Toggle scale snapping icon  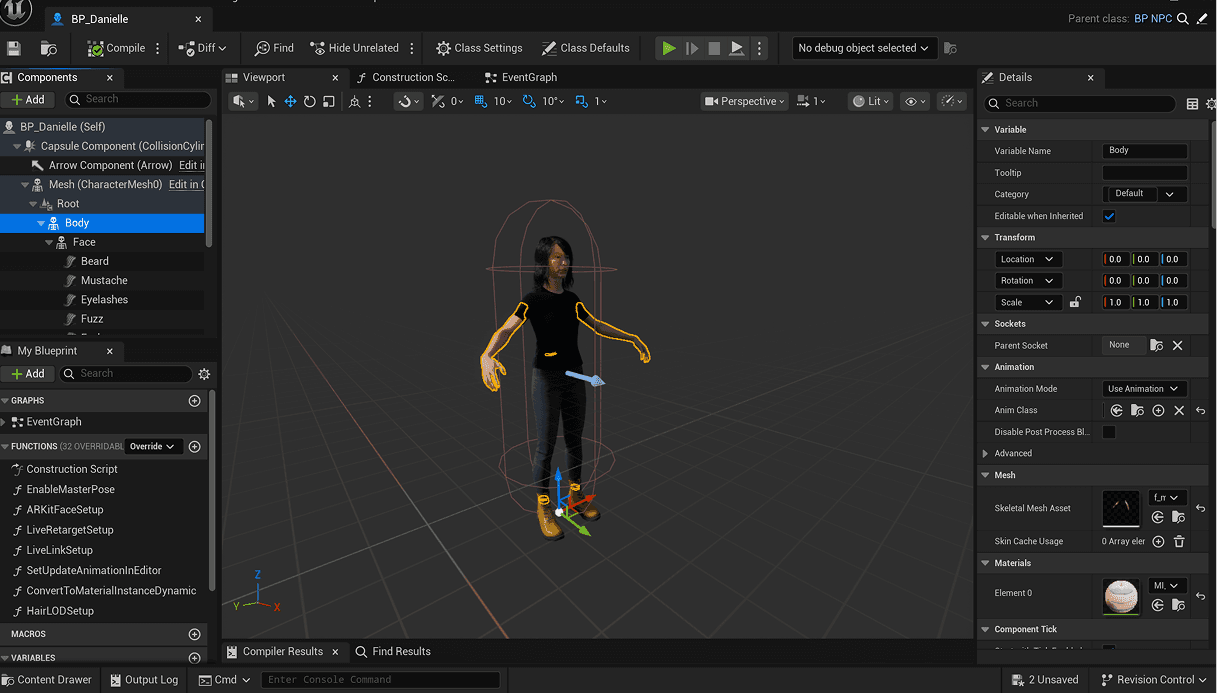(x=583, y=101)
